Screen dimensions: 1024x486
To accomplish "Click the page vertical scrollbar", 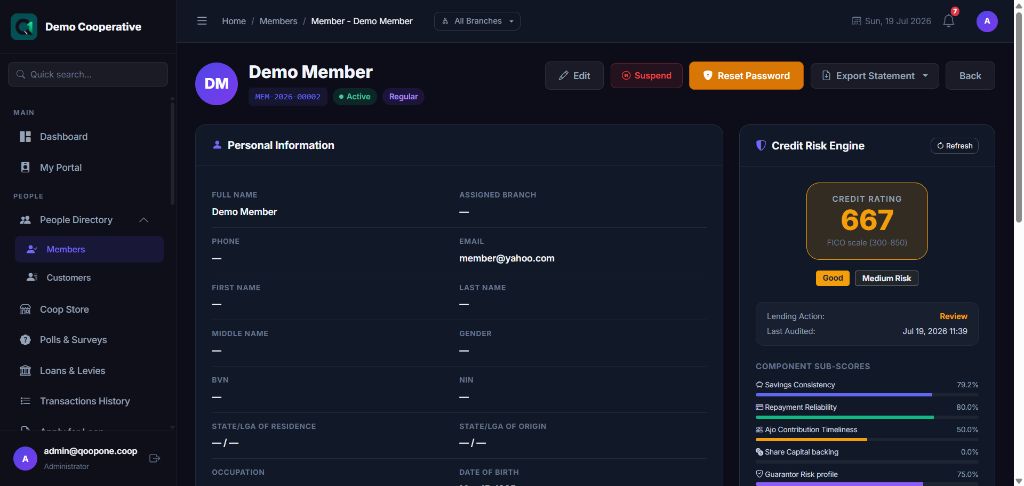I will 1018,118.
